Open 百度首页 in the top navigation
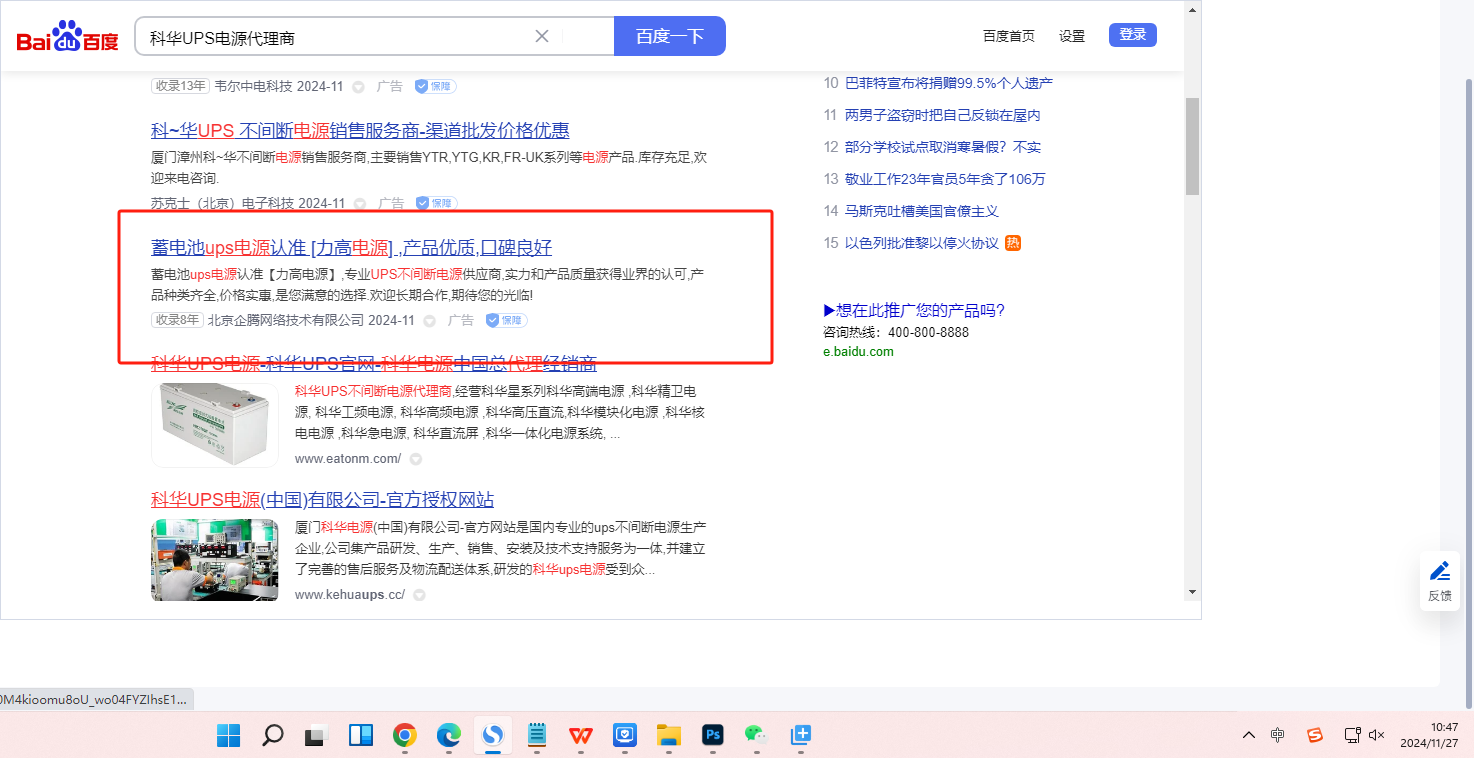This screenshot has height=758, width=1474. [1008, 36]
